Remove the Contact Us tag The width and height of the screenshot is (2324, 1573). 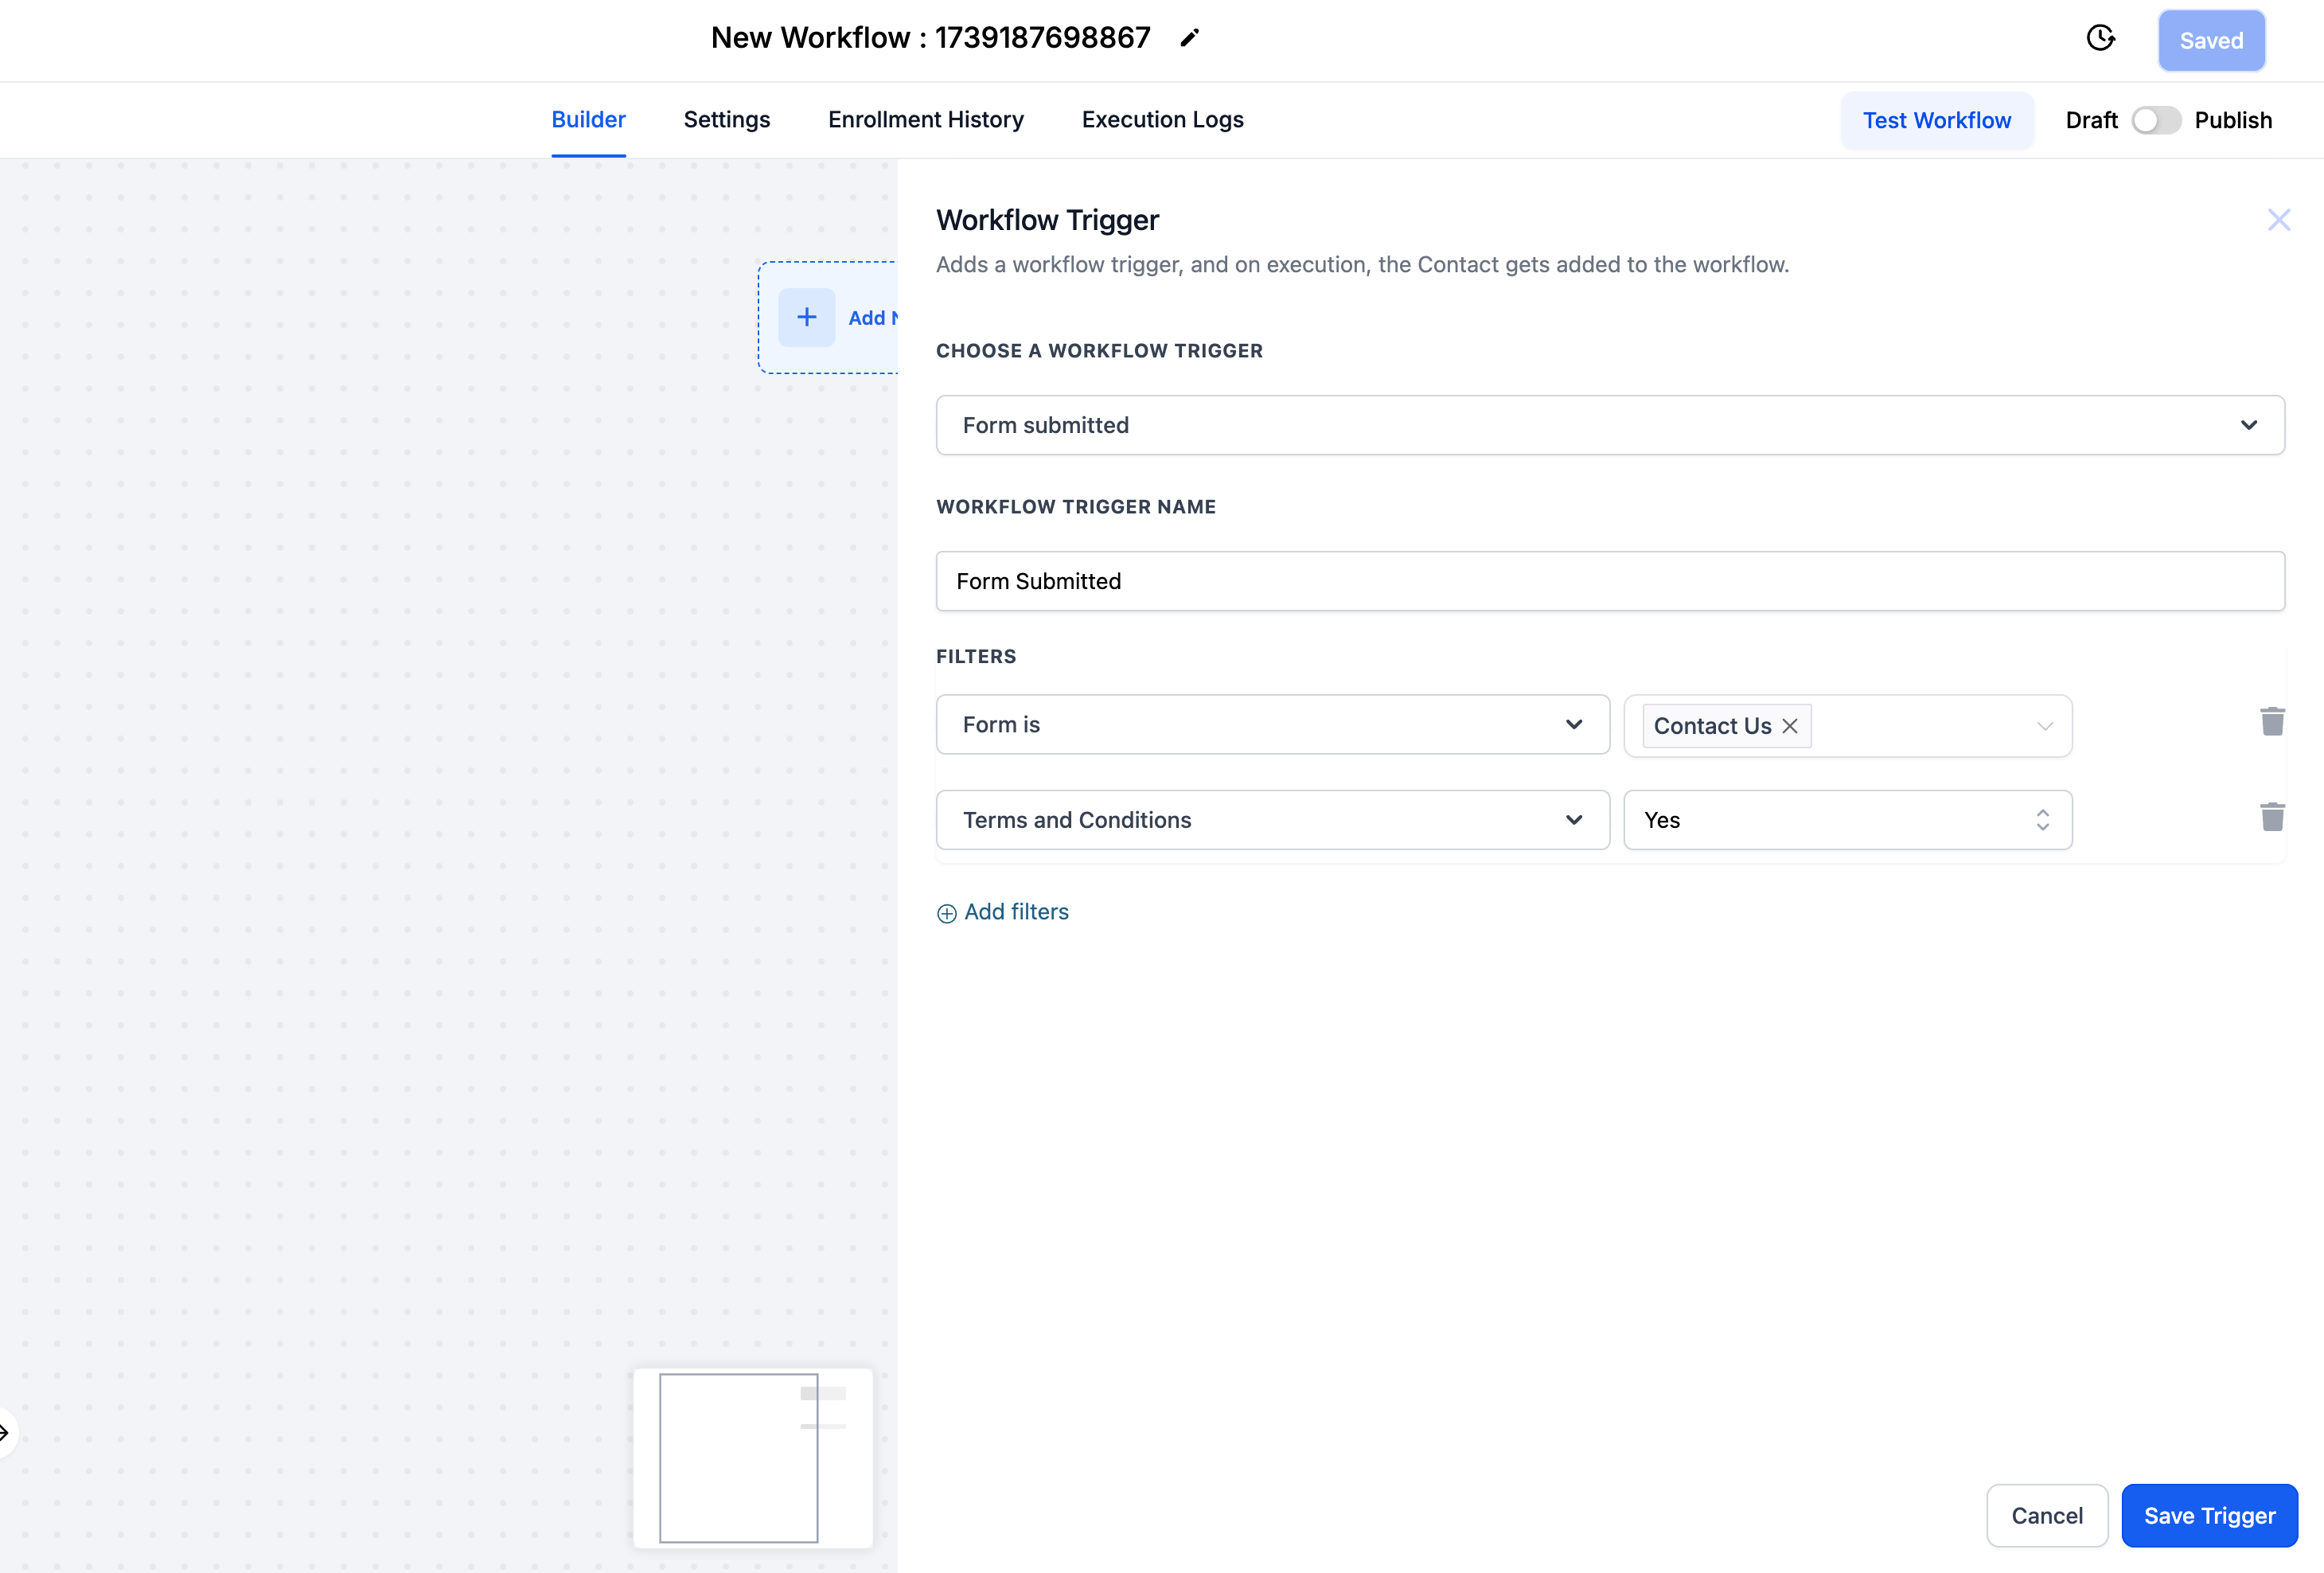pos(1790,726)
